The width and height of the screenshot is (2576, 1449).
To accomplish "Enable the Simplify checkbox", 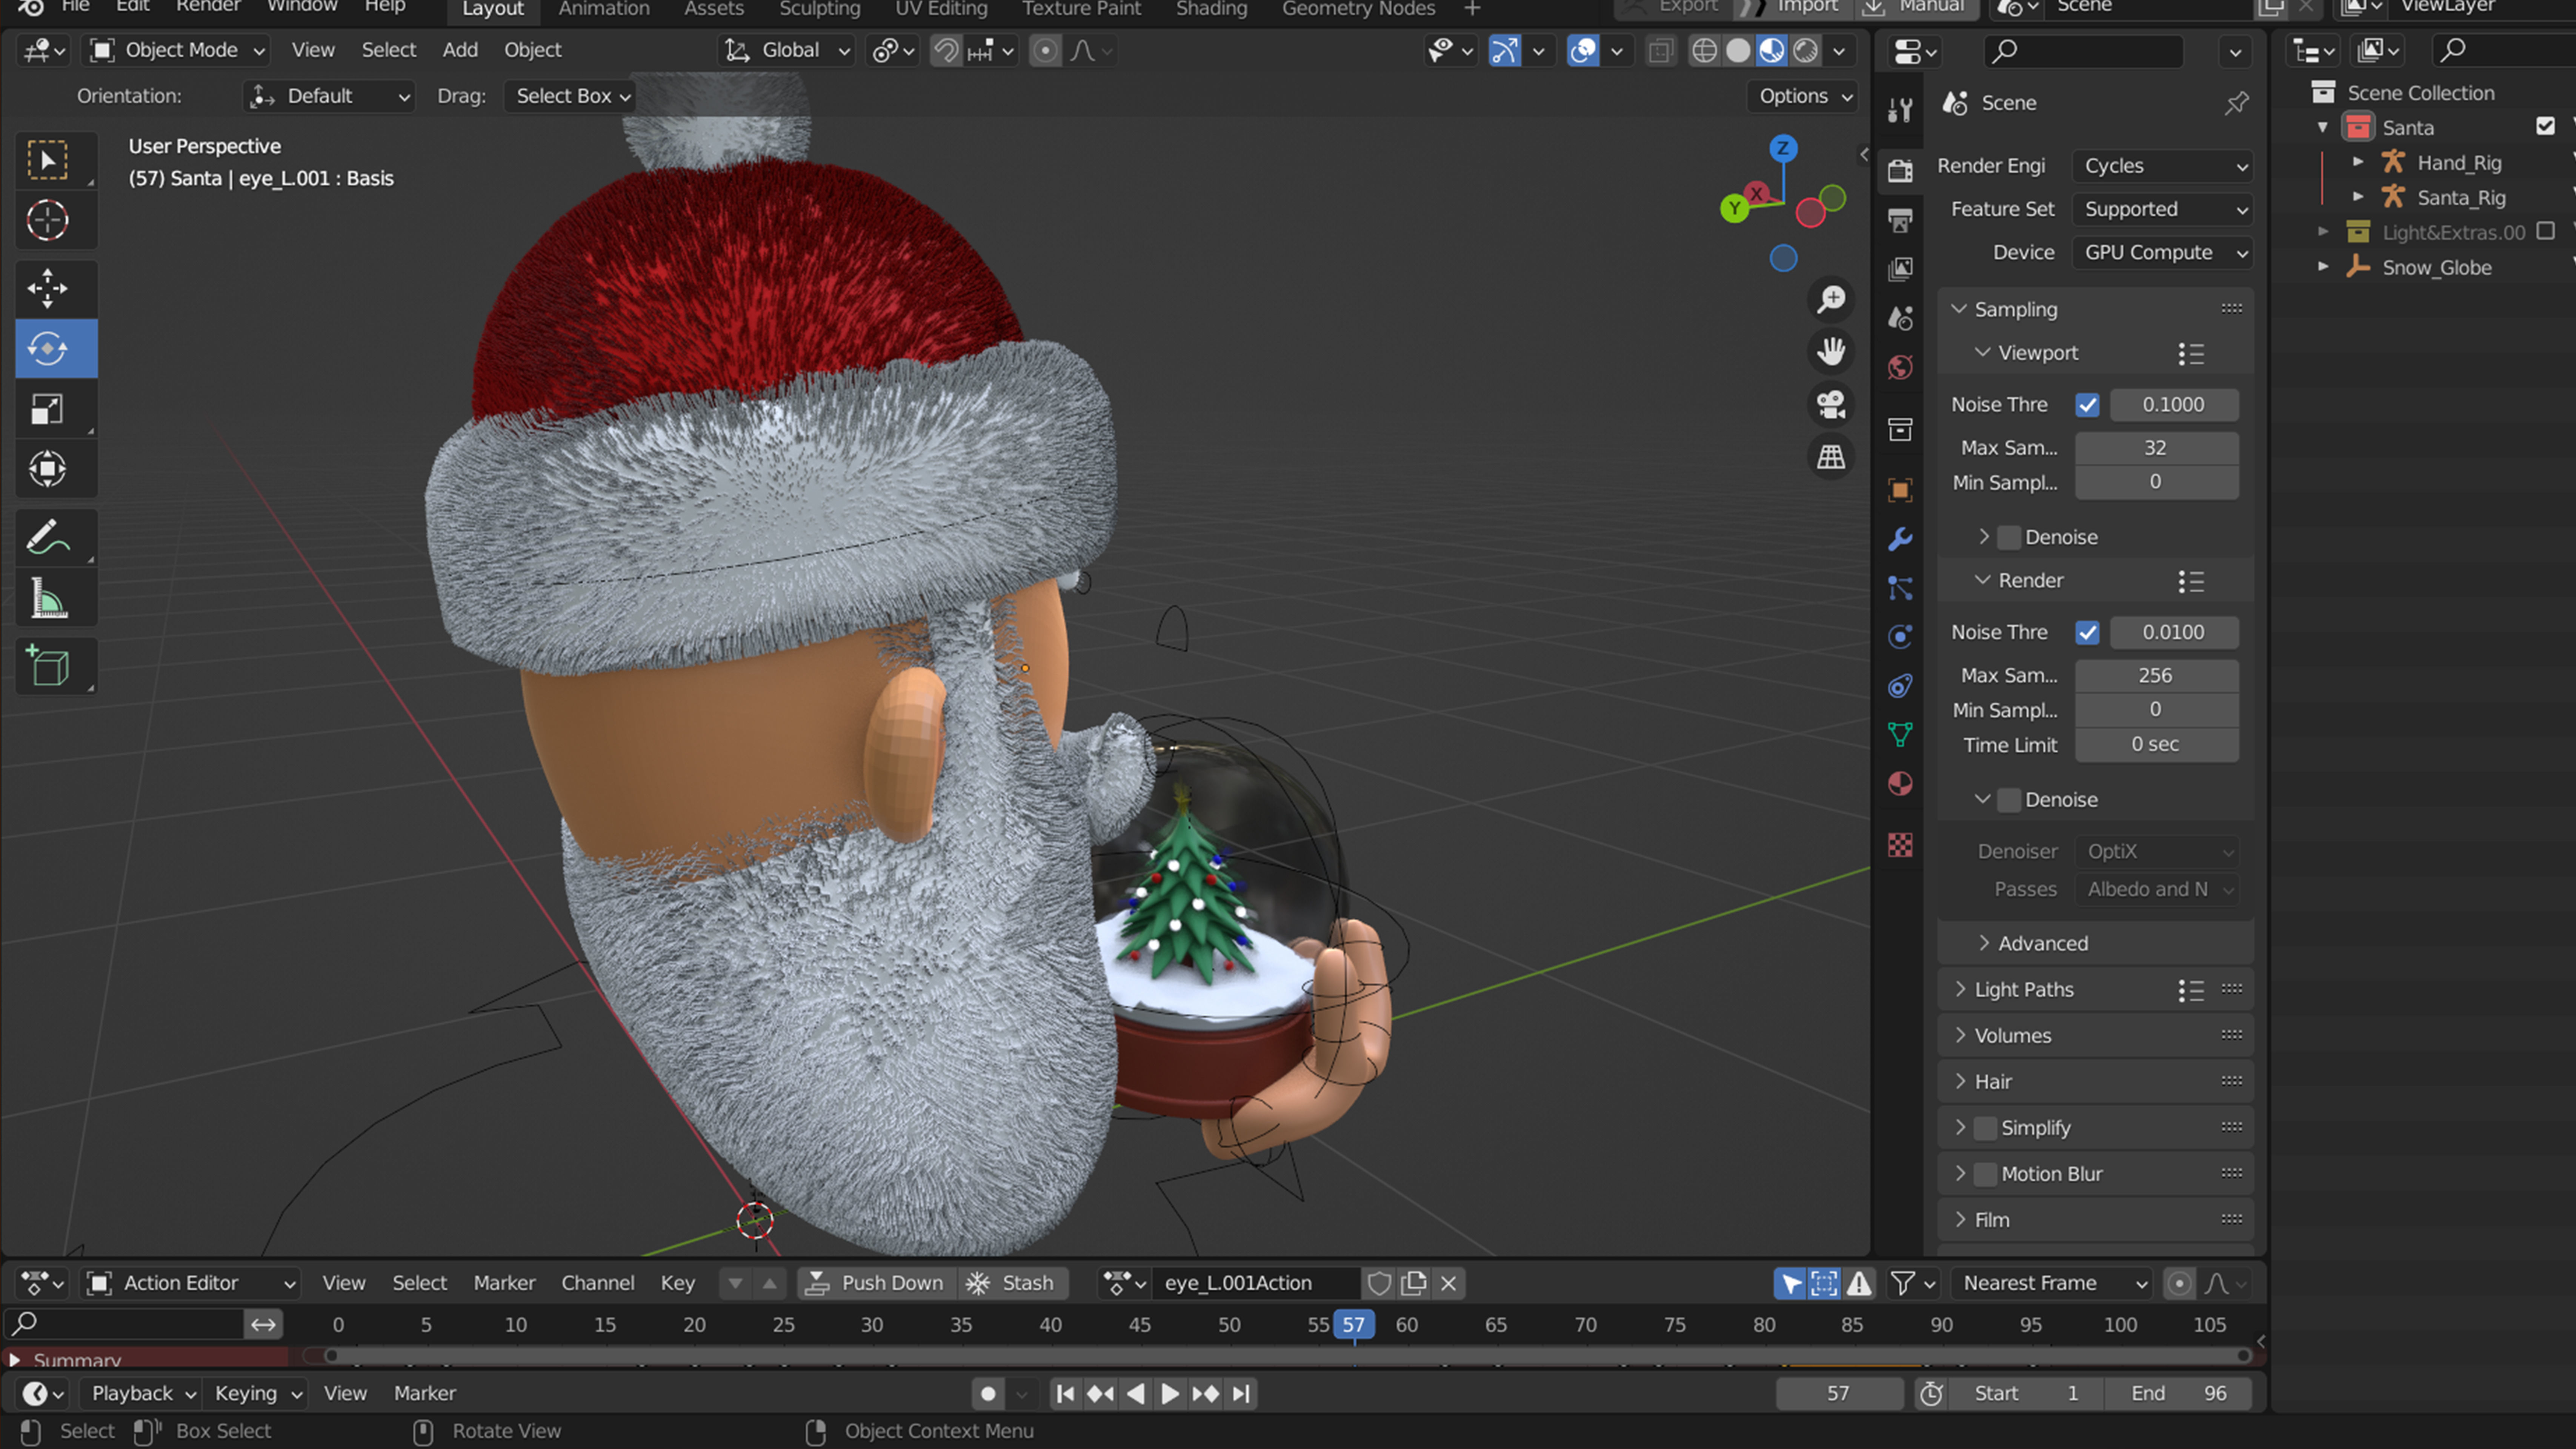I will coord(1985,1128).
